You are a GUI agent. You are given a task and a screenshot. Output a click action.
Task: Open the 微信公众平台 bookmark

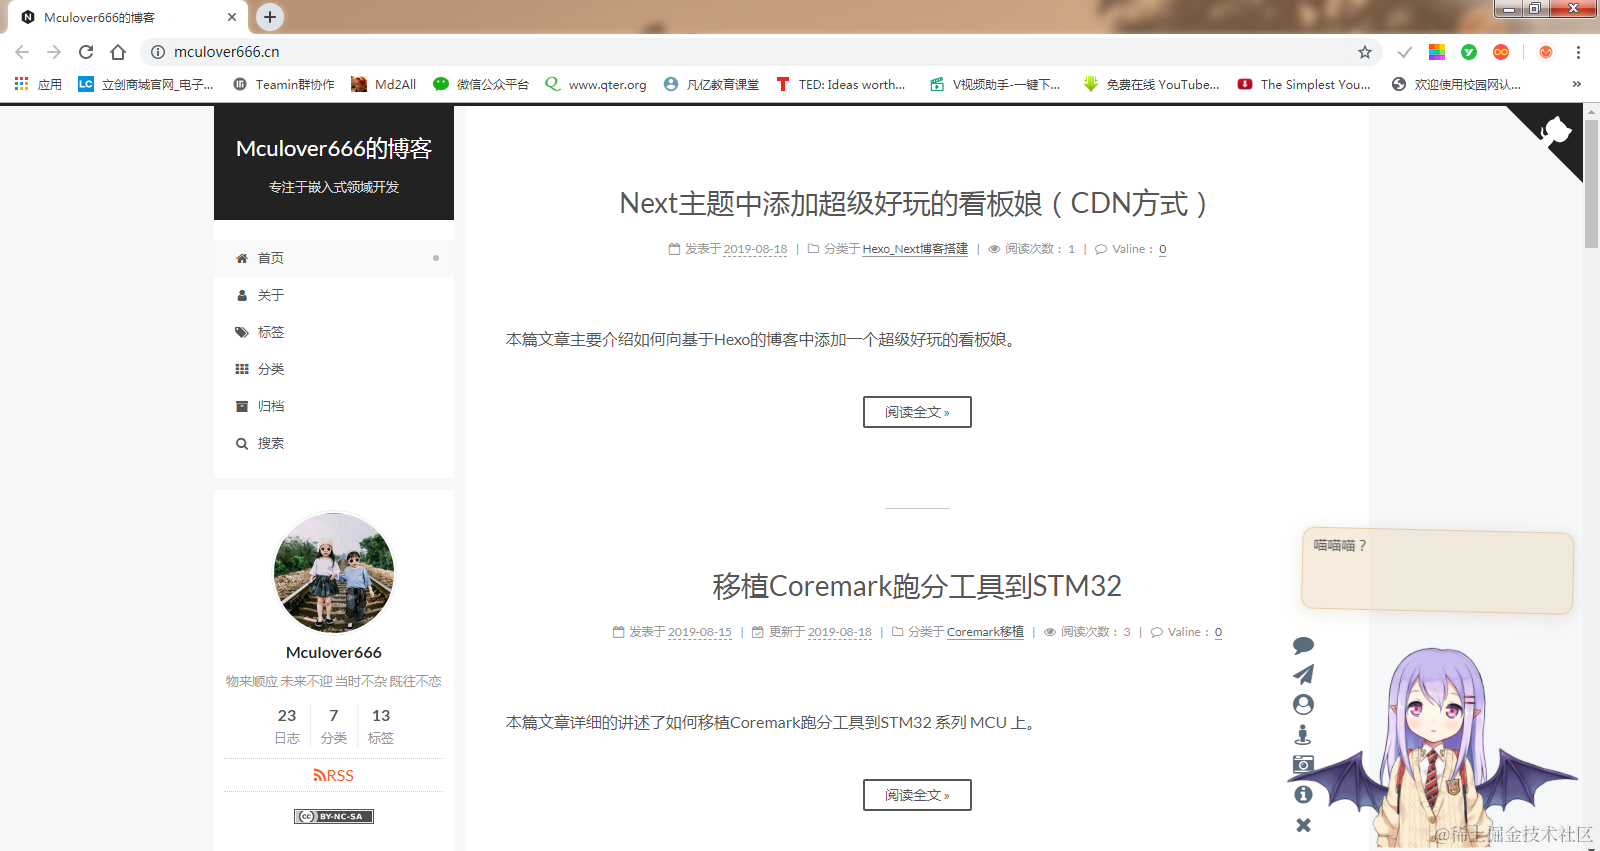[x=481, y=84]
